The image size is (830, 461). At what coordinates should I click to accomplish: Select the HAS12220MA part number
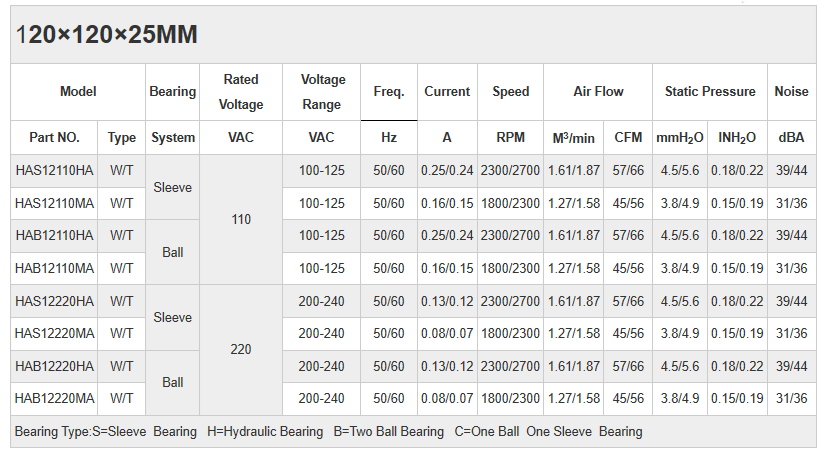coord(55,333)
